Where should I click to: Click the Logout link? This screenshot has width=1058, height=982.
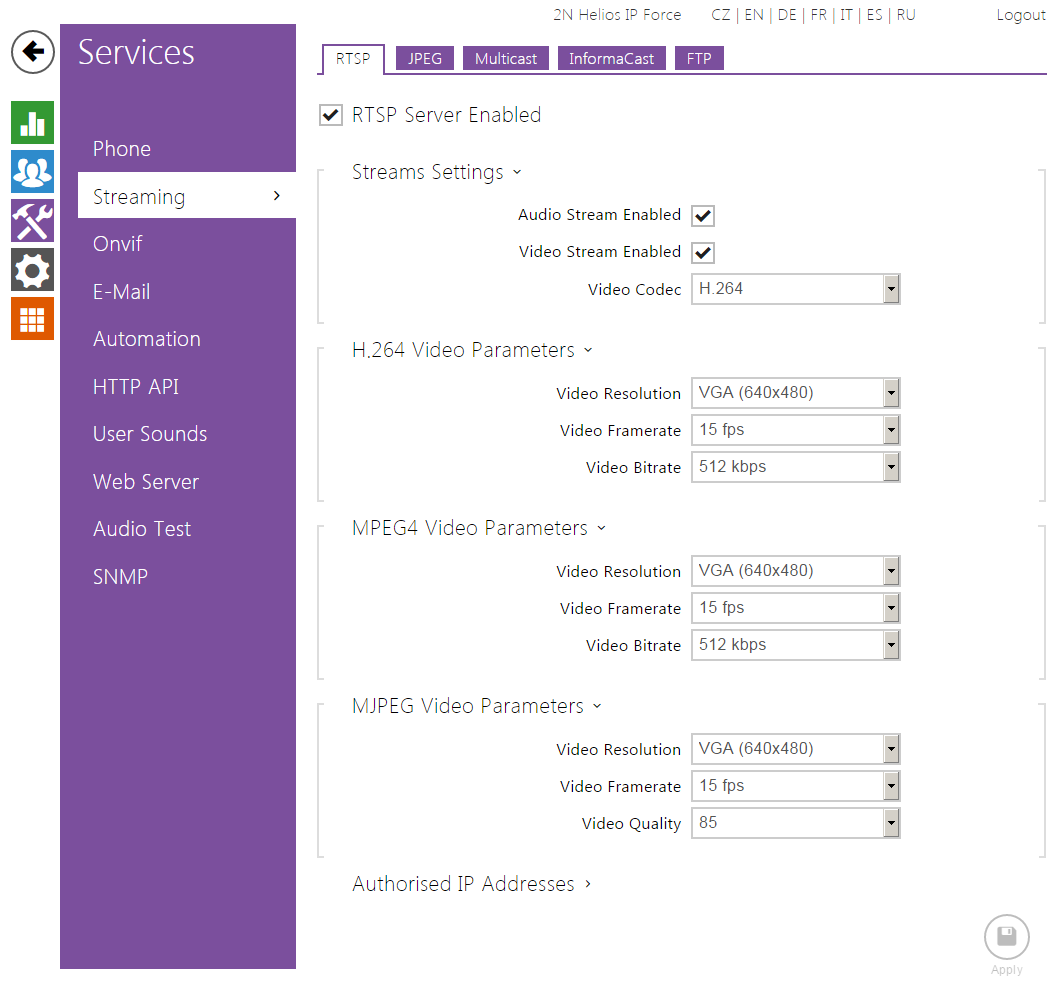1020,15
